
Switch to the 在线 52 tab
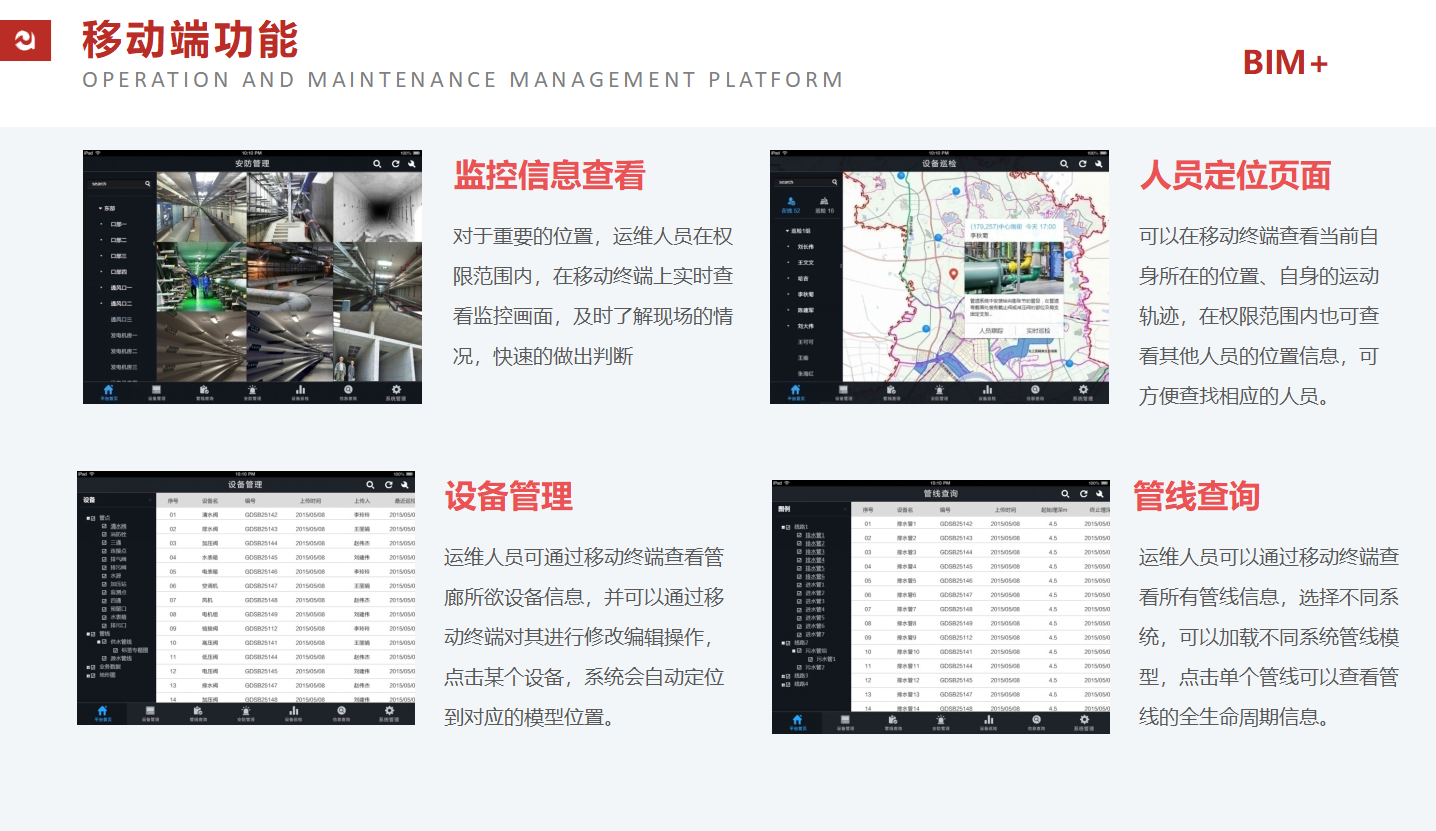(x=791, y=205)
